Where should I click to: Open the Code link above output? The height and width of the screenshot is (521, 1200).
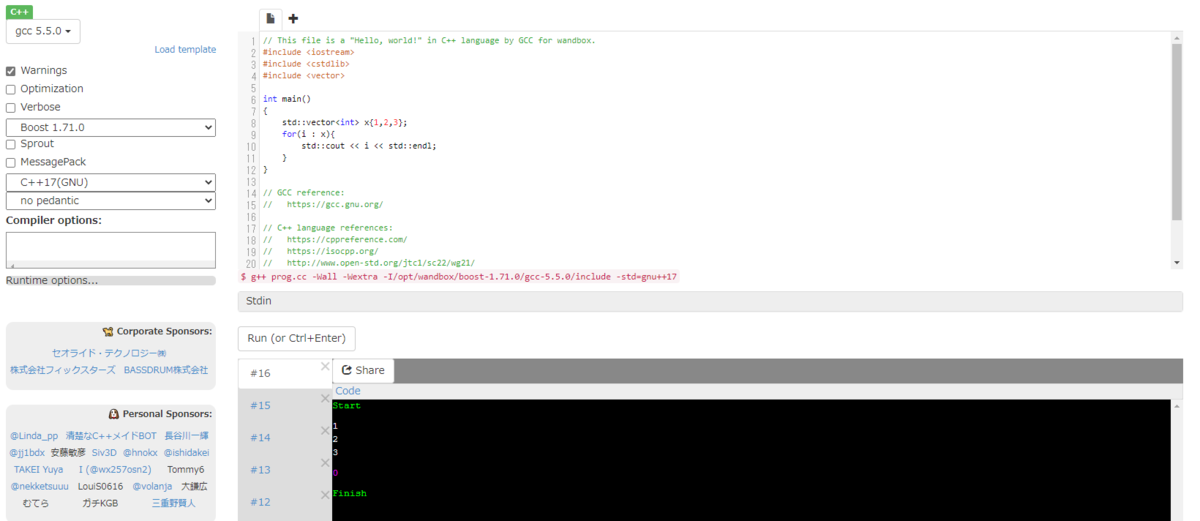[348, 391]
